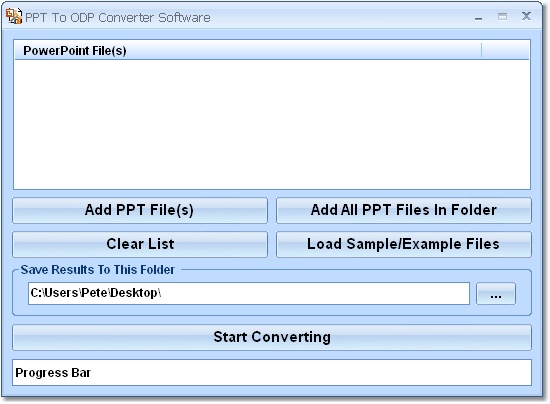Add All PPT Files In Folder
The height and width of the screenshot is (404, 550).
404,210
